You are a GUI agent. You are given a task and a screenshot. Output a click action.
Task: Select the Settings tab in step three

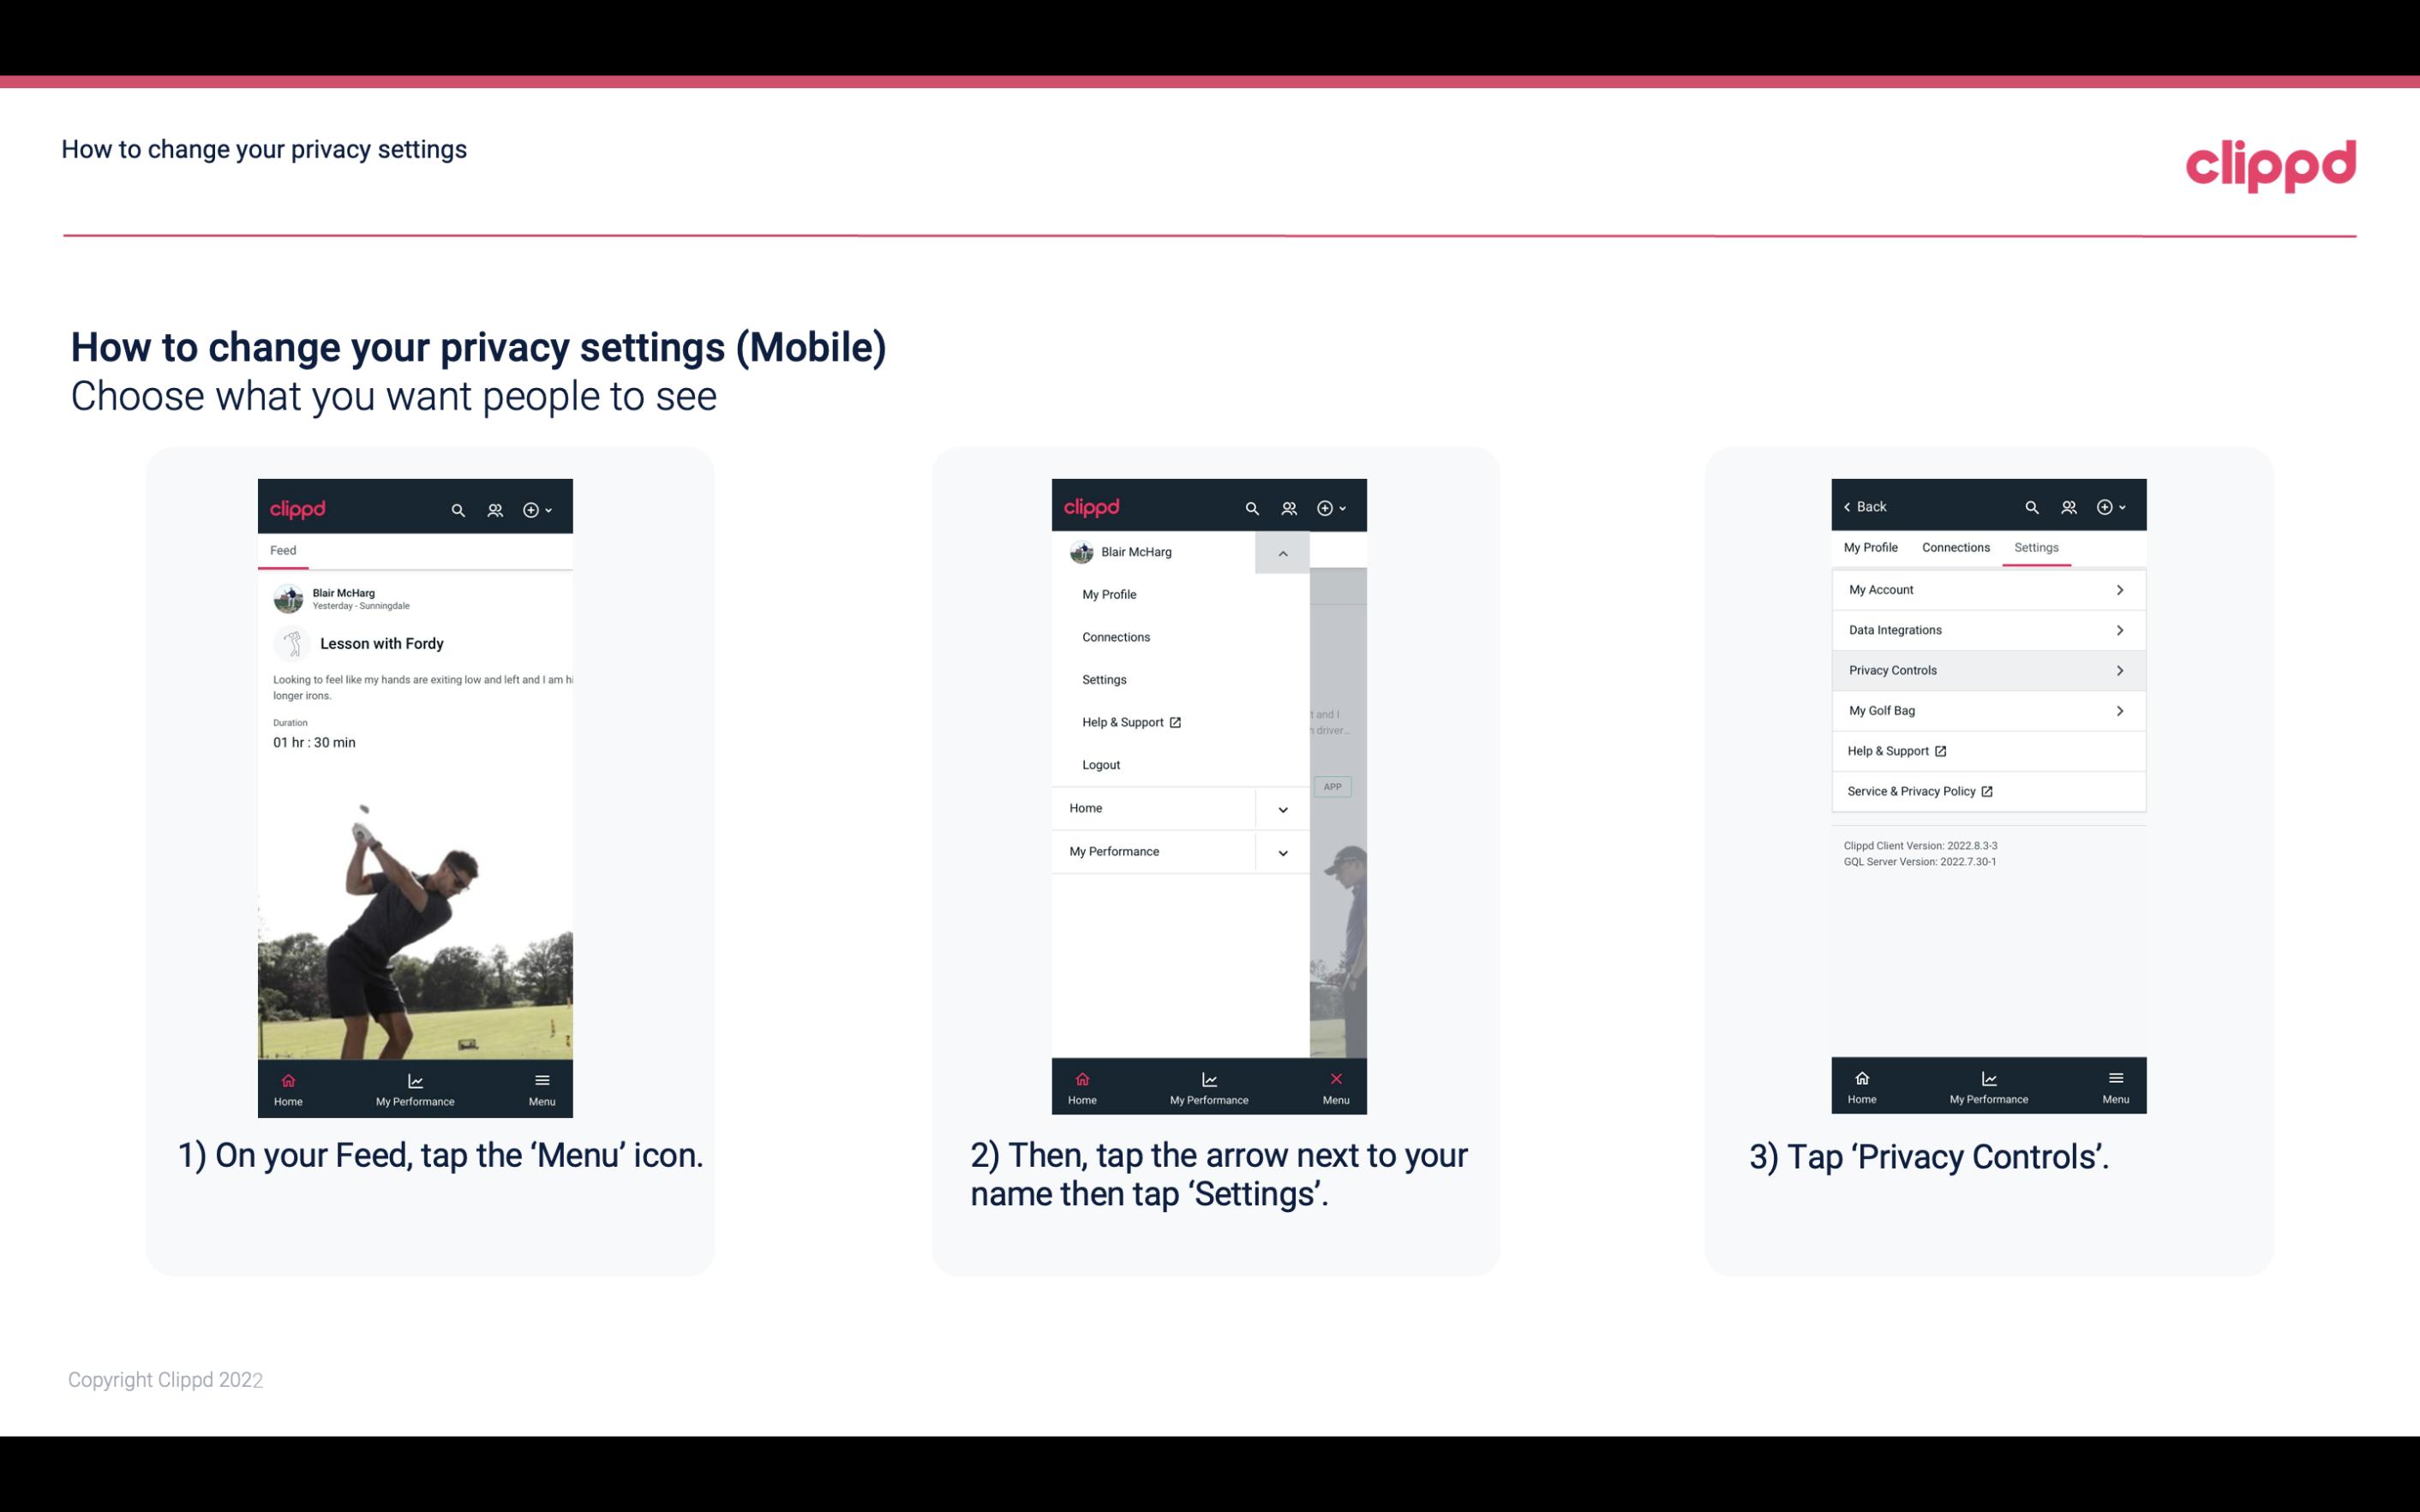[2035, 547]
